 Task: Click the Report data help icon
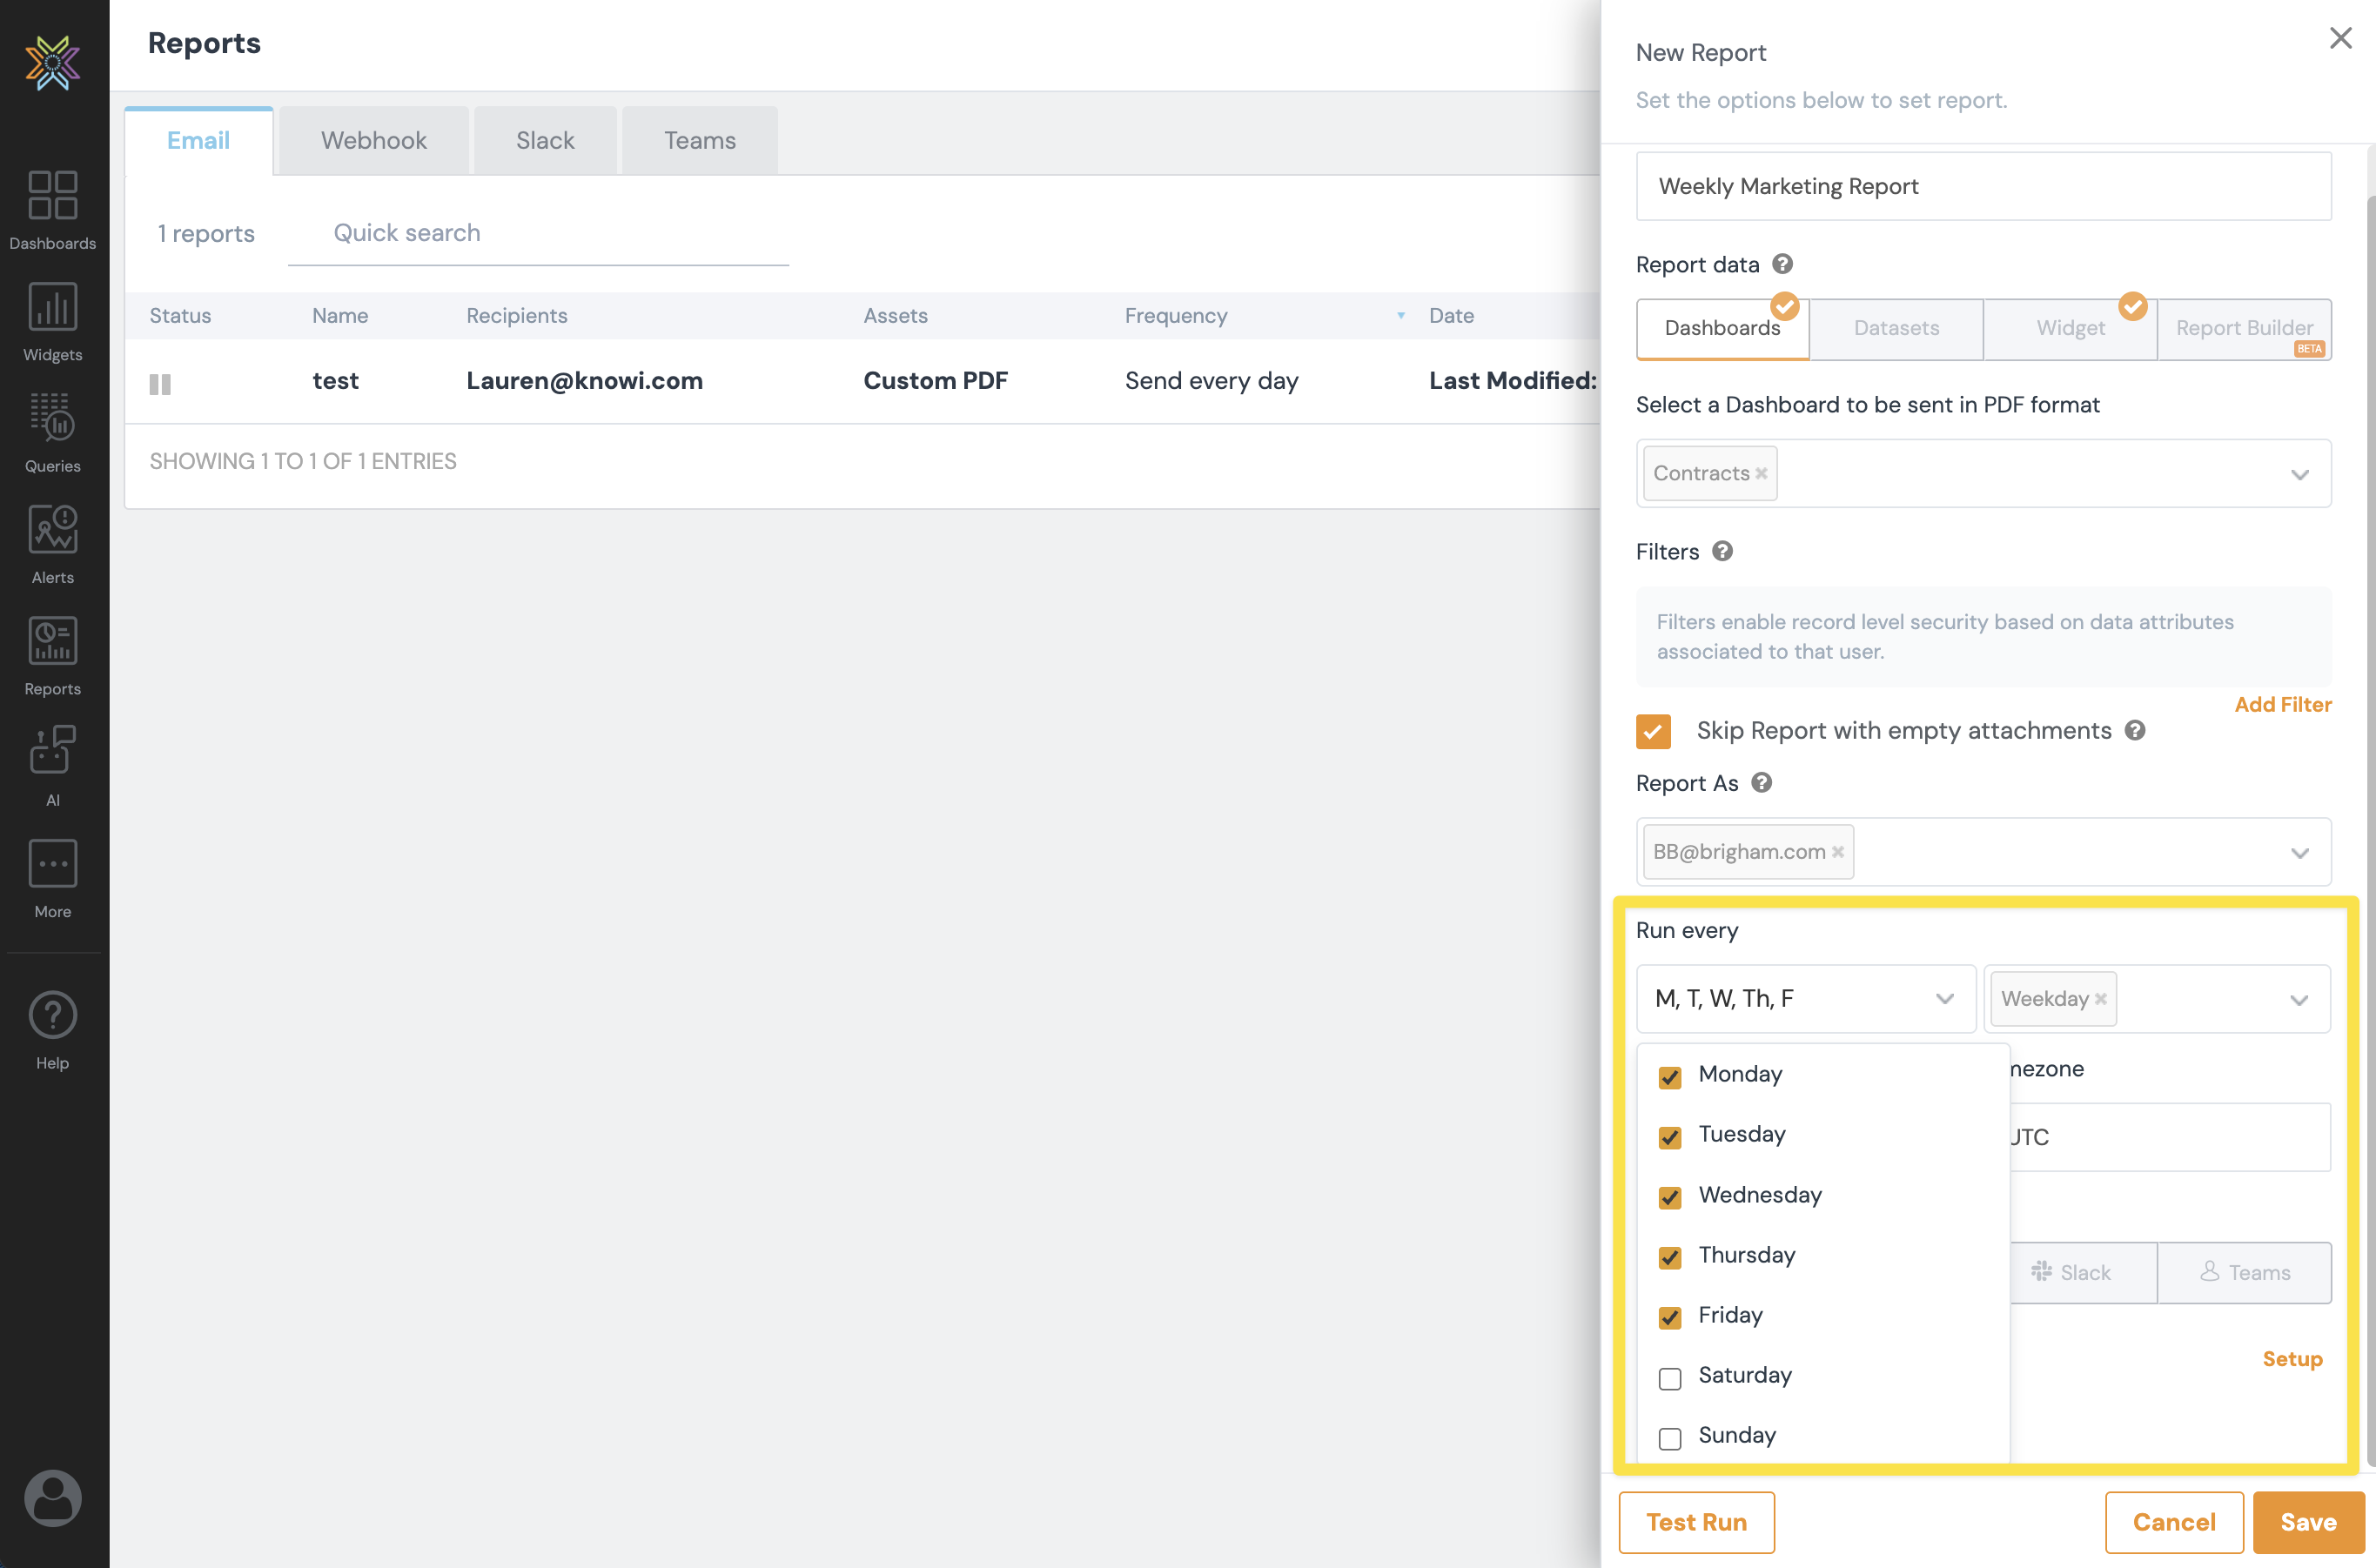tap(1782, 264)
